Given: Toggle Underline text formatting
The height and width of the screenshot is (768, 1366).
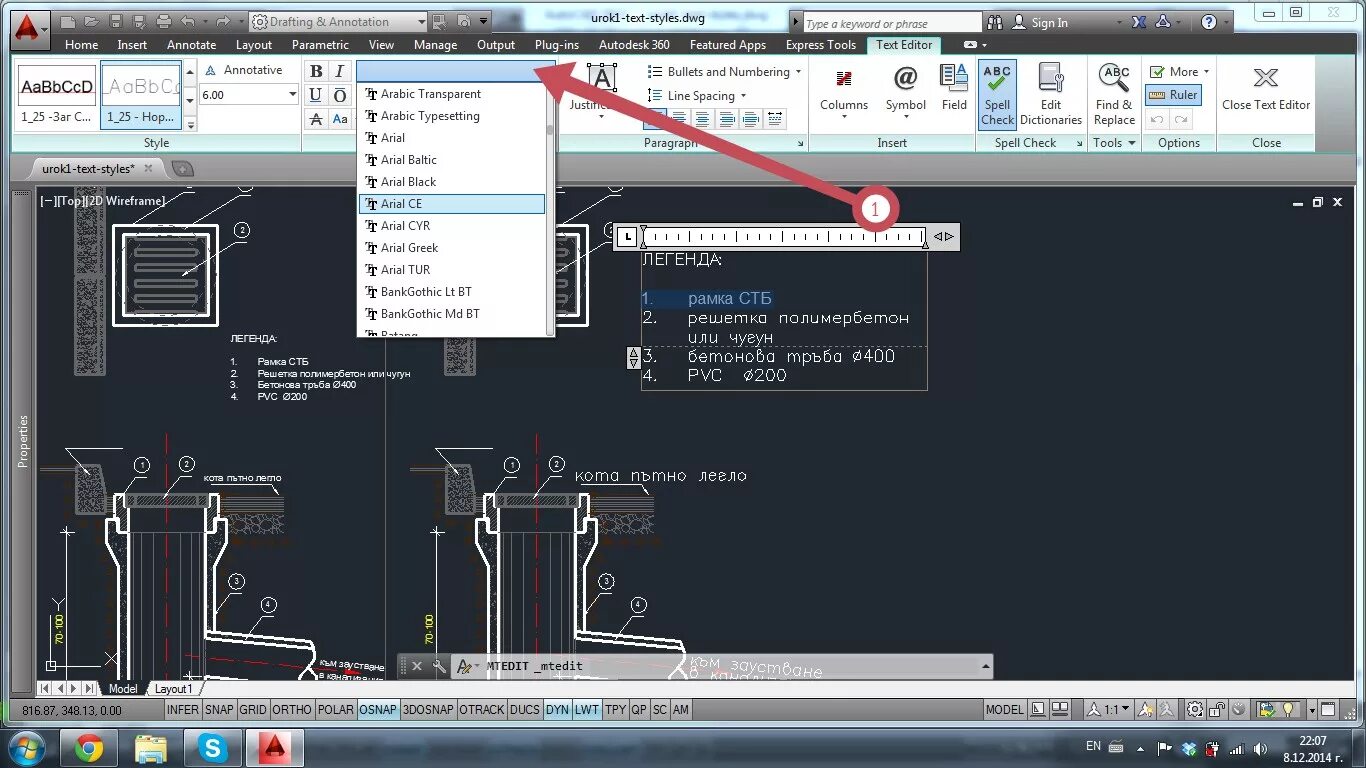Looking at the screenshot, I should (x=316, y=95).
